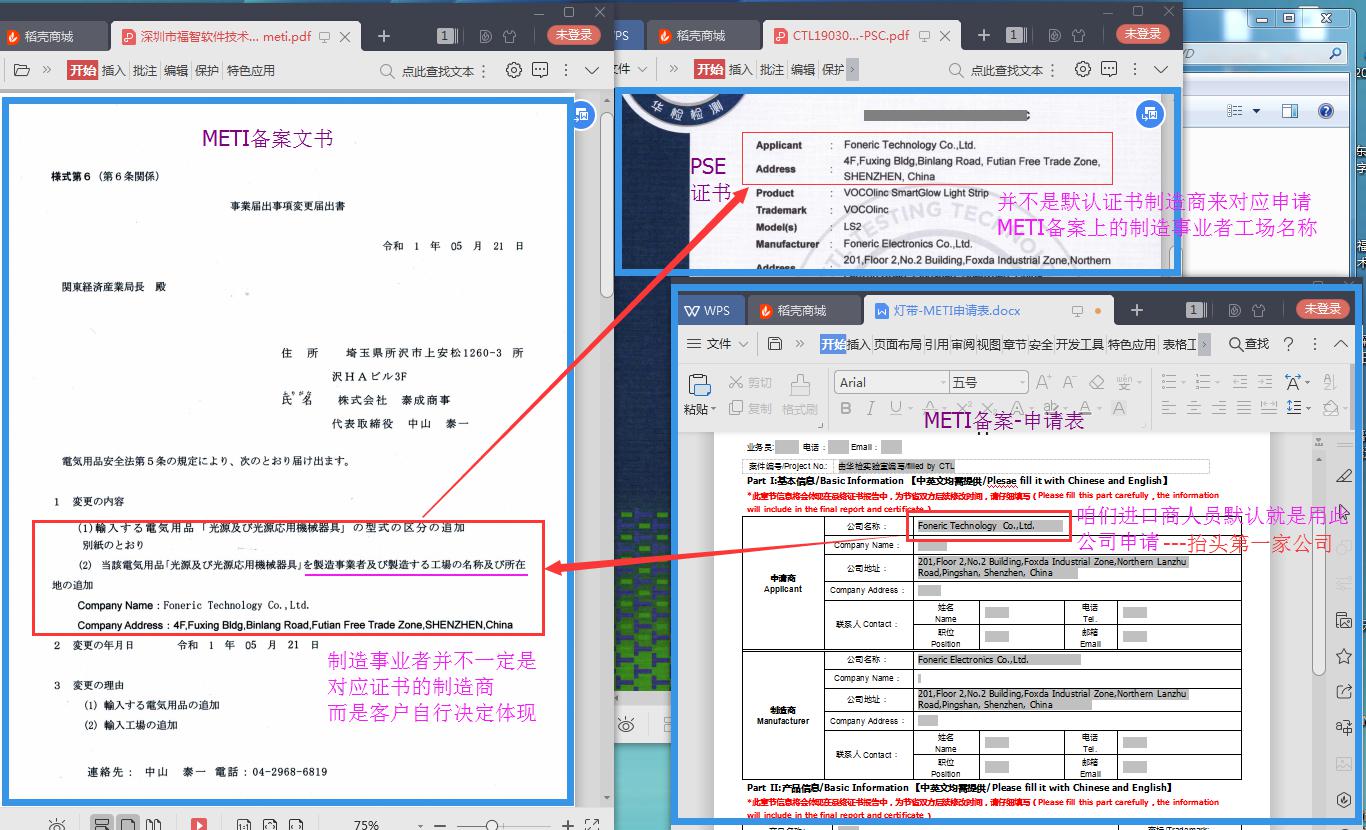Click 开始 button in meti.pdf toolbar
Image resolution: width=1366 pixels, height=830 pixels.
tap(82, 71)
